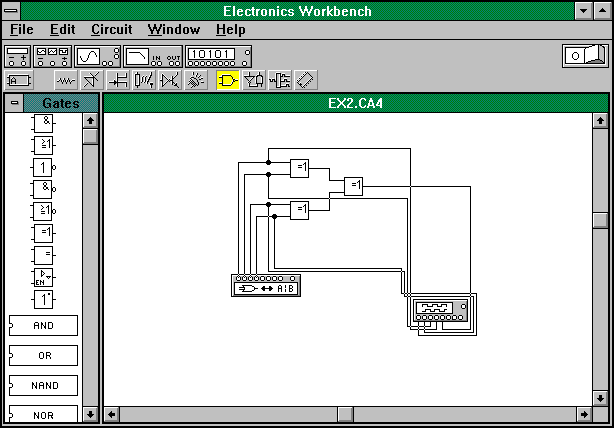Pick the AND gate from Gates list
The image size is (614, 428).
44,325
